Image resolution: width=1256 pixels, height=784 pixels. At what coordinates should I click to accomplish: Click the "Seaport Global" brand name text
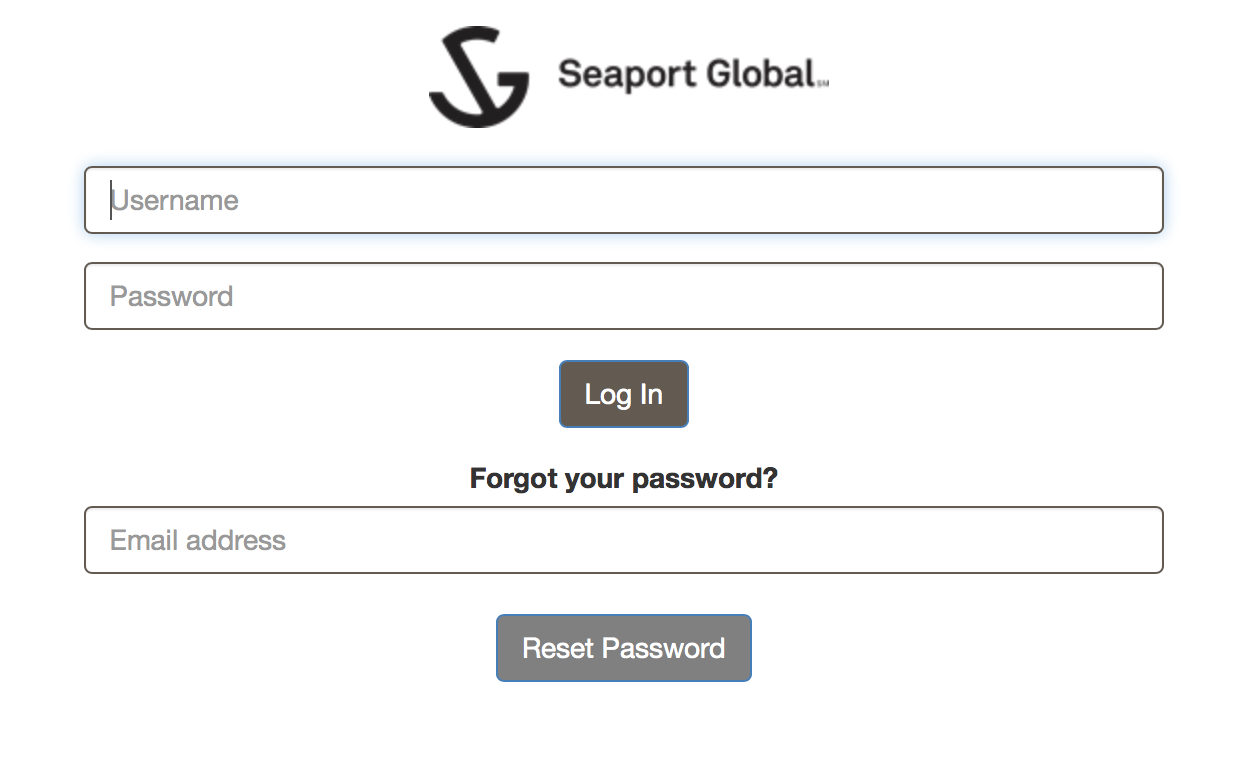(687, 74)
